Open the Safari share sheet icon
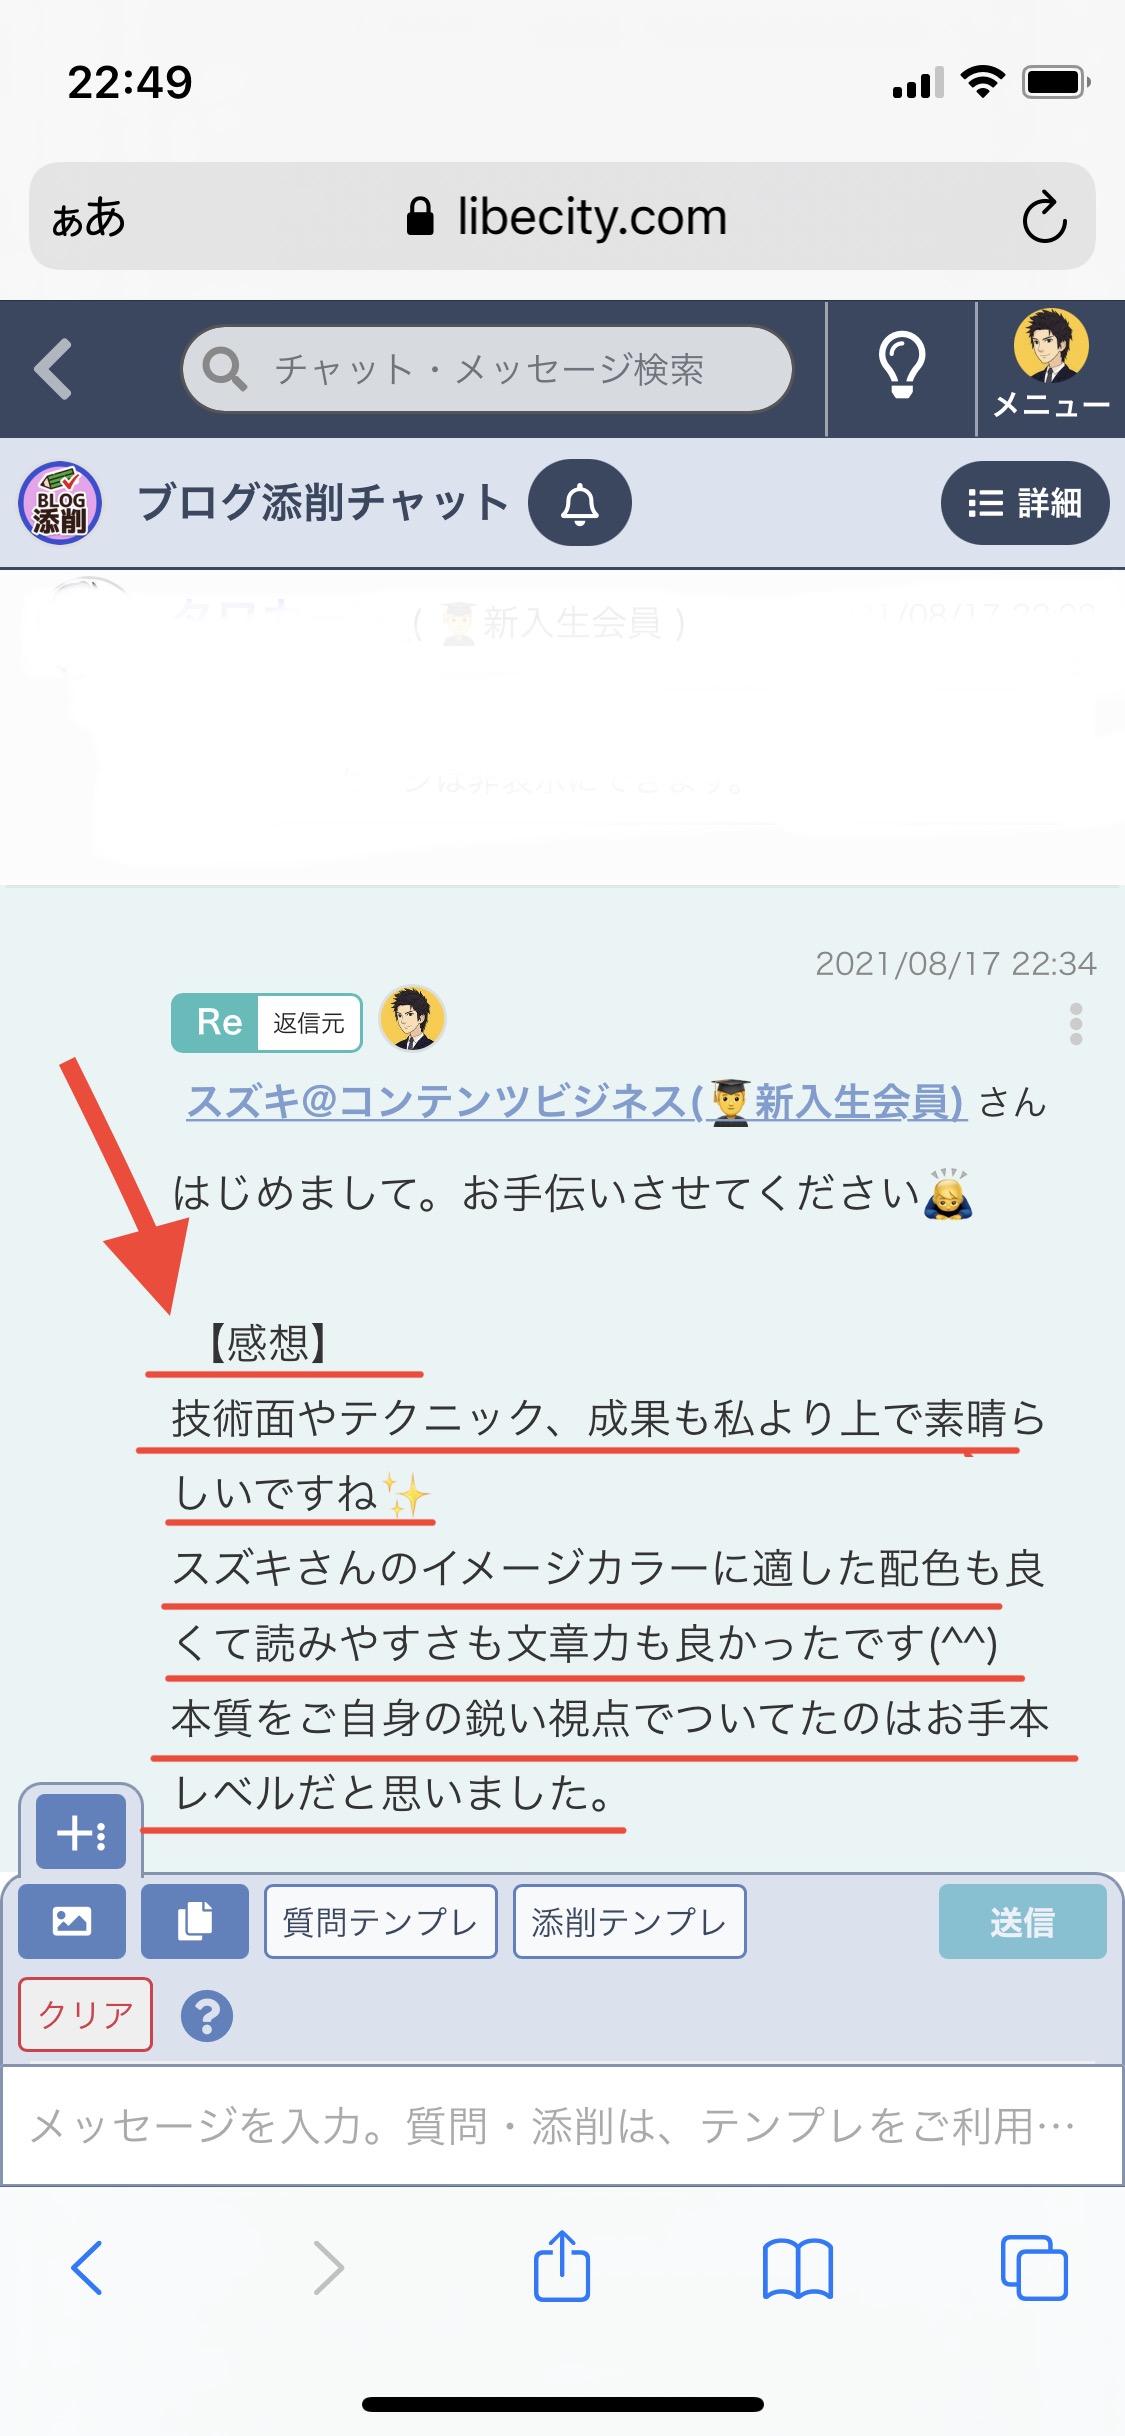The height and width of the screenshot is (2436, 1125). coord(562,2266)
